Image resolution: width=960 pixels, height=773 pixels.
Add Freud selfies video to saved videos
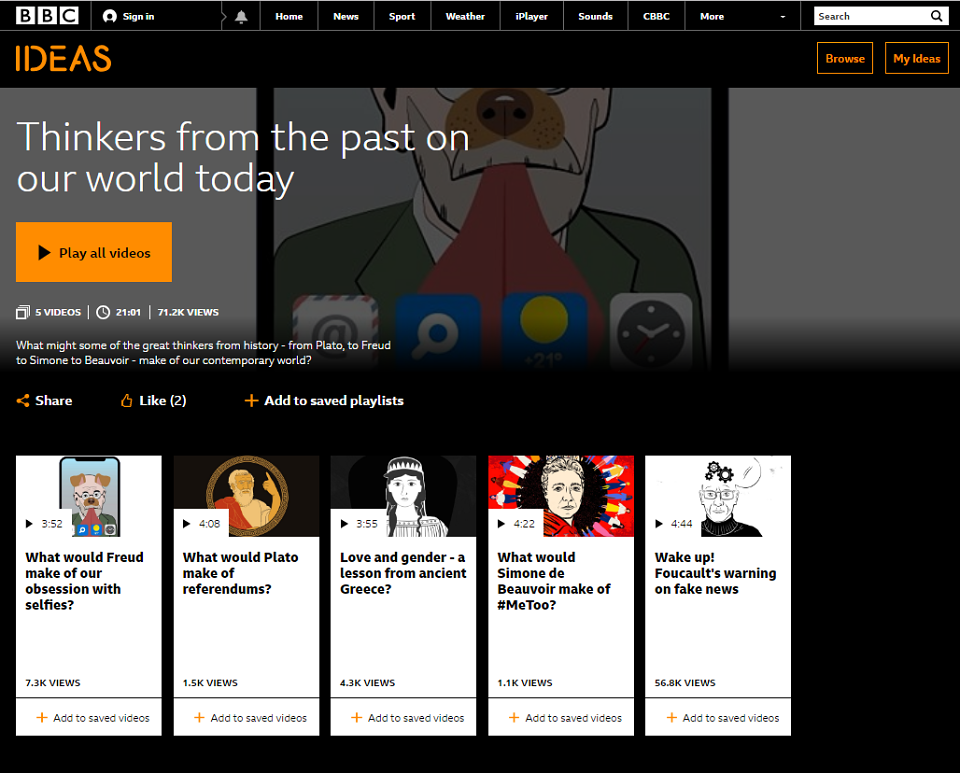92,717
